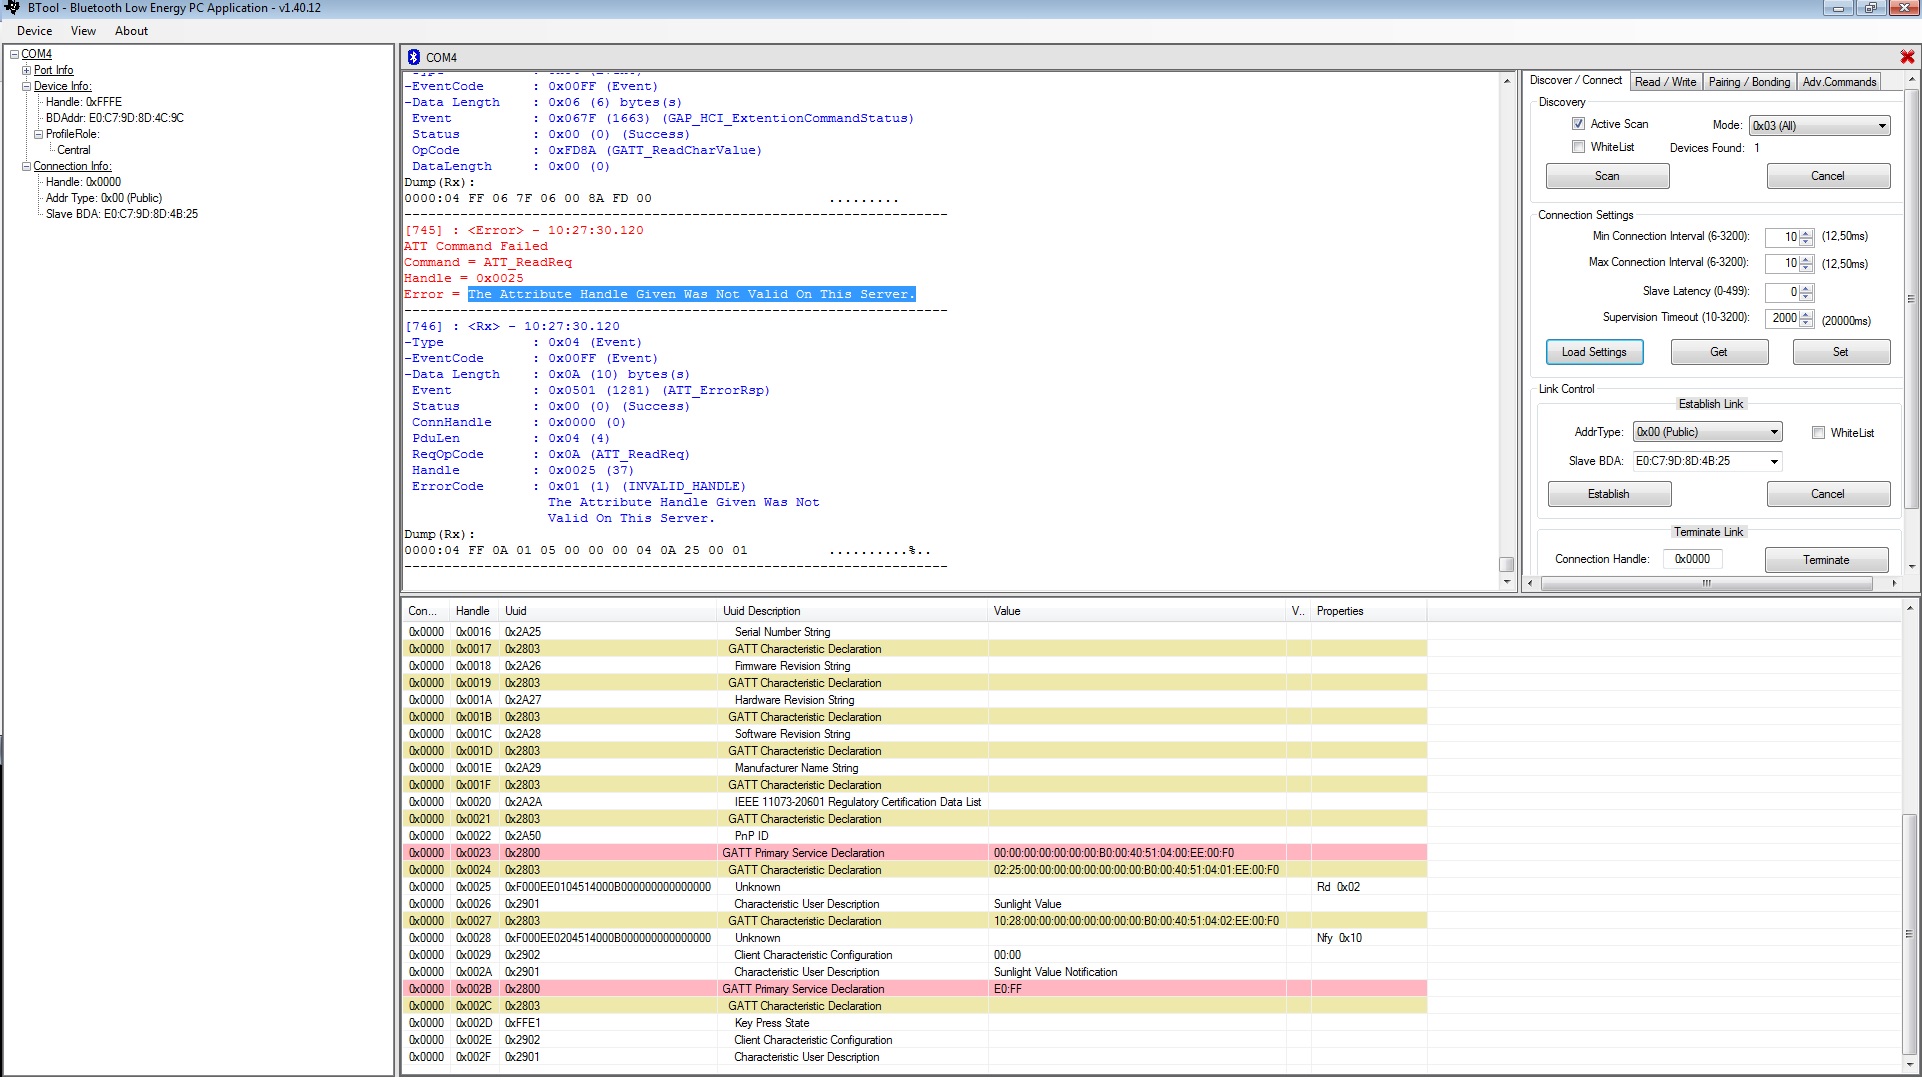Select the 'Sunlight Value Notification' row

(x=914, y=972)
